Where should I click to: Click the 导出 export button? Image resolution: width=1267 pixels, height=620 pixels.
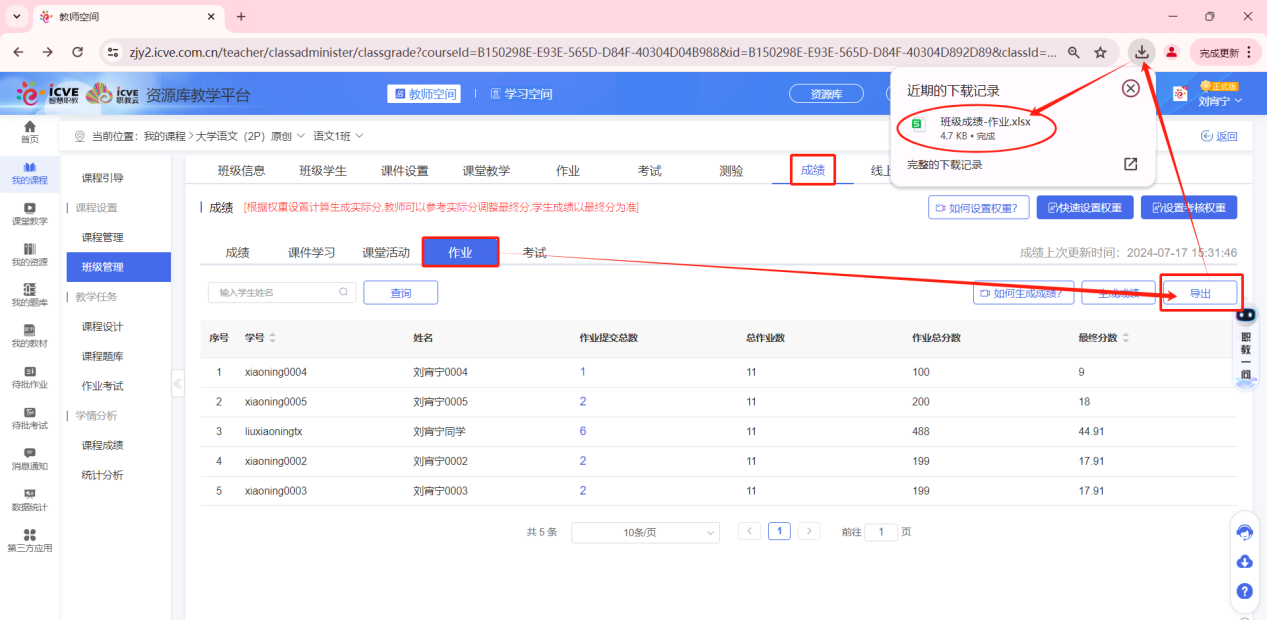[x=1200, y=293]
